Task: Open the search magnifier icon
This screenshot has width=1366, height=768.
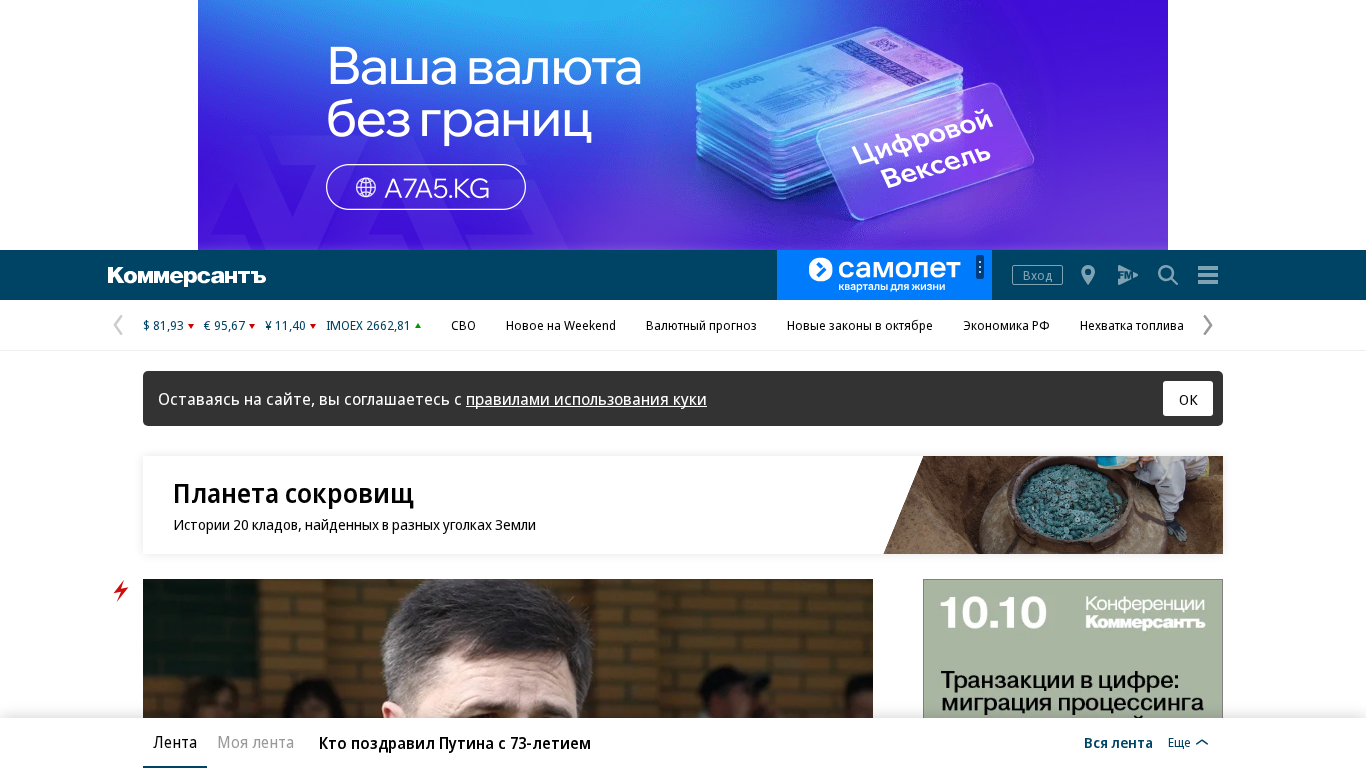Action: (x=1168, y=275)
